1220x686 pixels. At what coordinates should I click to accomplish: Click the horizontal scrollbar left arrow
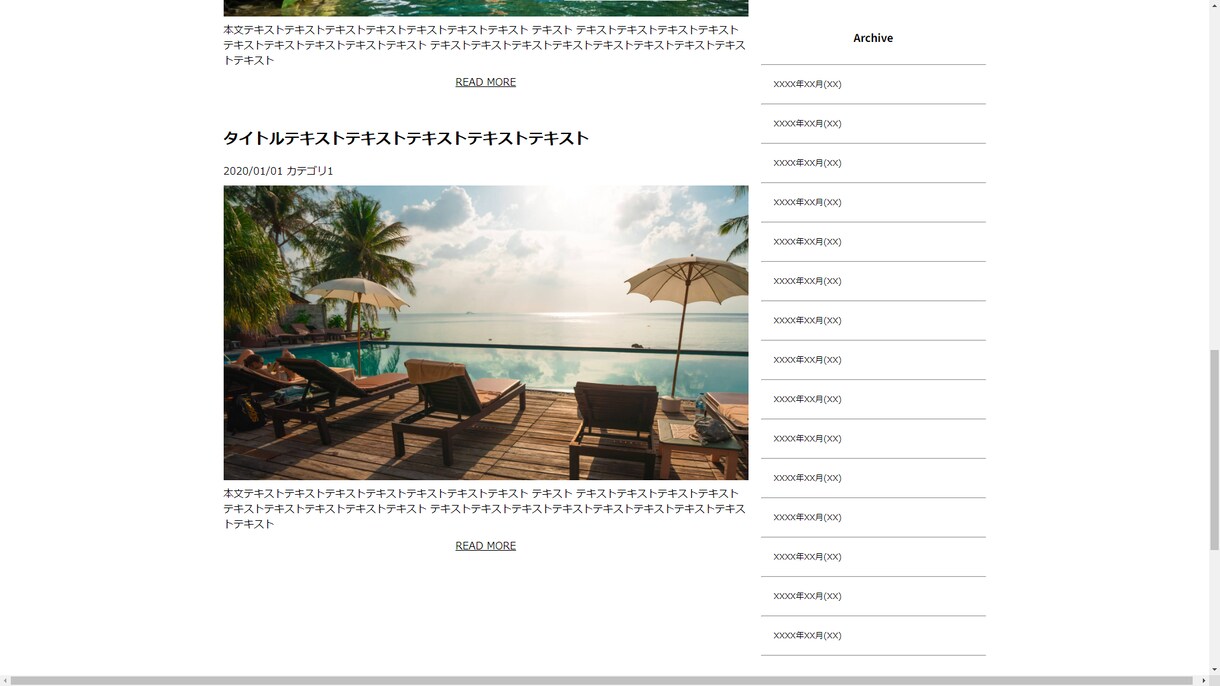click(x=5, y=681)
